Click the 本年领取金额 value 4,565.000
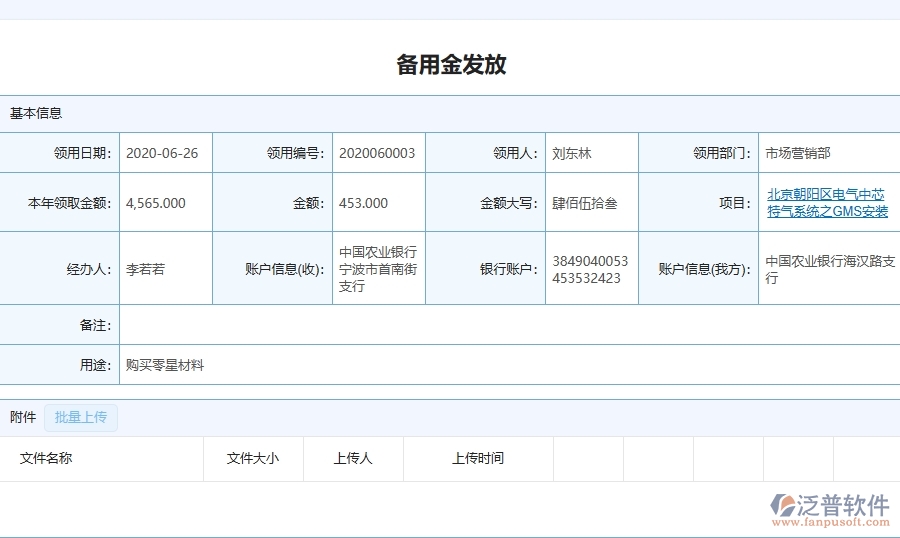Screen dimensions: 900x538 (157, 203)
